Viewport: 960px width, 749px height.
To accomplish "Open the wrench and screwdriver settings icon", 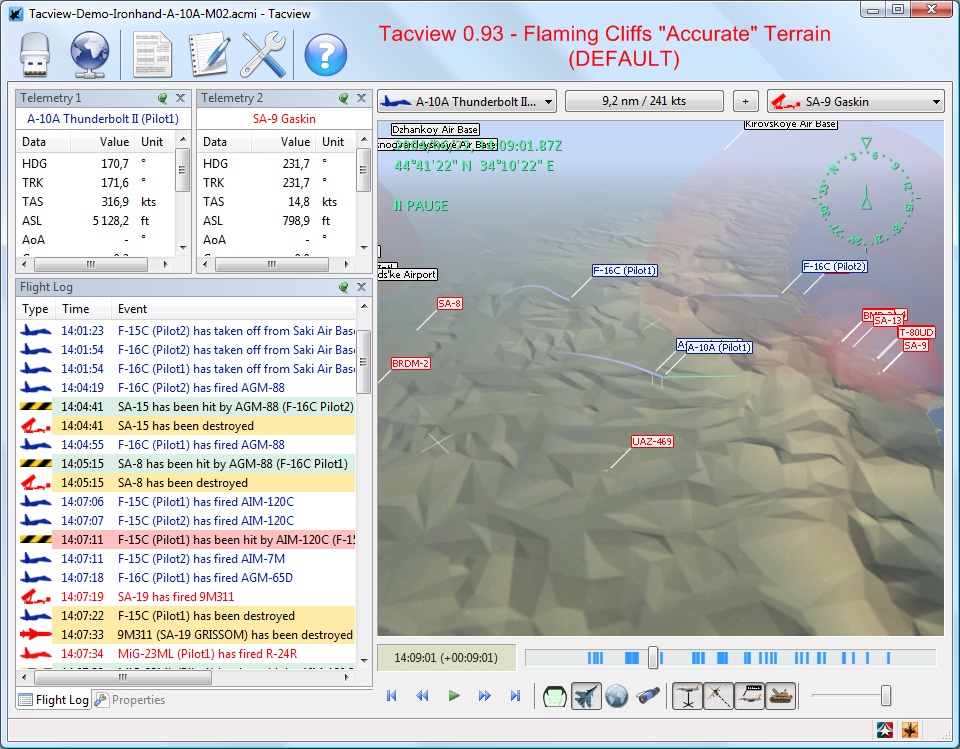I will pyautogui.click(x=263, y=55).
